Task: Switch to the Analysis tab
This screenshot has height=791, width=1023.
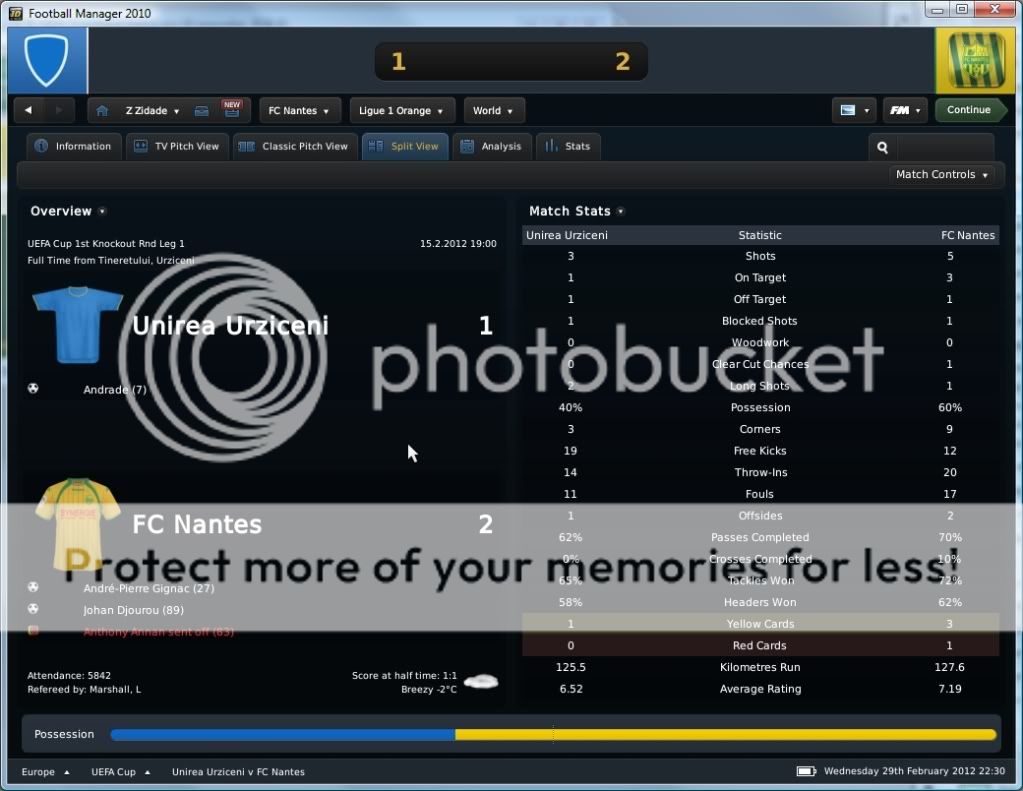Action: (x=492, y=146)
